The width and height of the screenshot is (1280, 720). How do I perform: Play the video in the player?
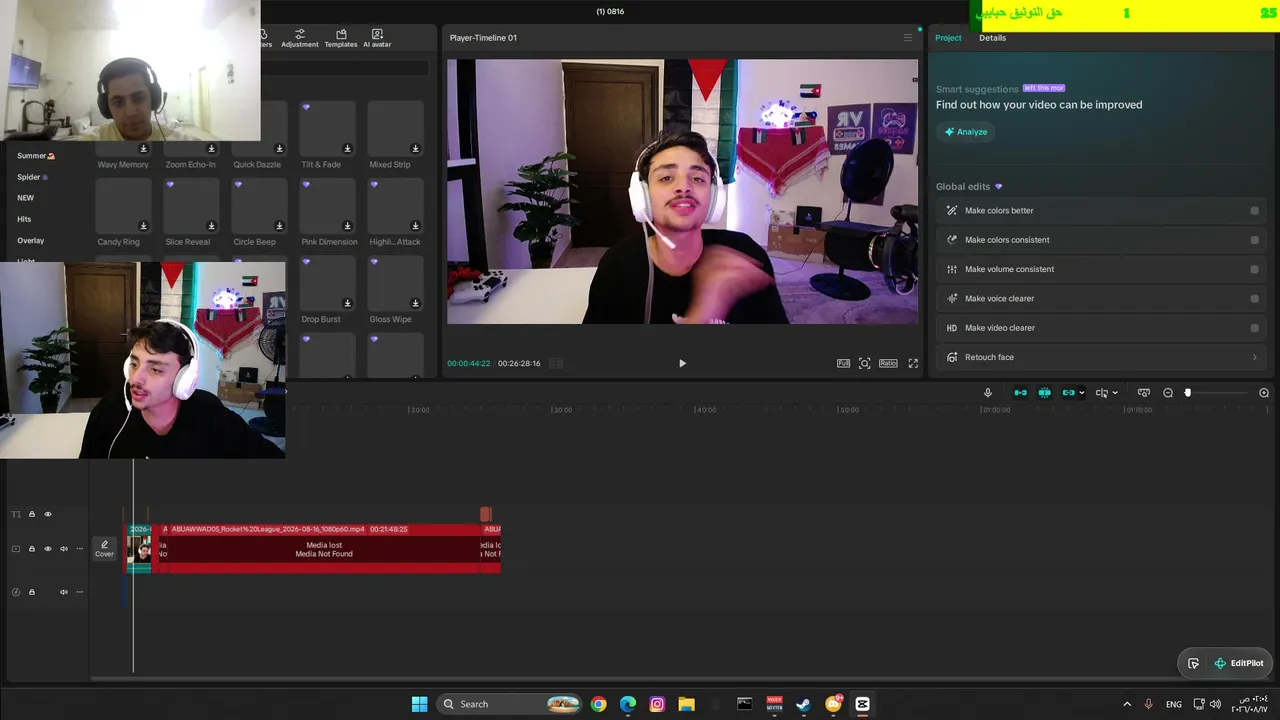682,364
